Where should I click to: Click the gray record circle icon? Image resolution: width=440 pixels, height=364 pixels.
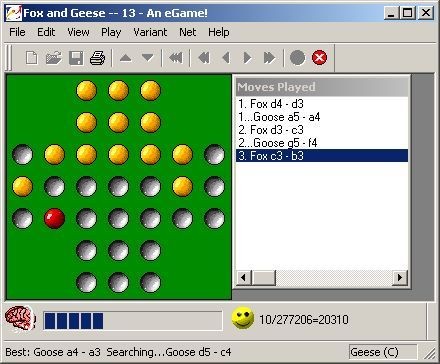[x=297, y=58]
